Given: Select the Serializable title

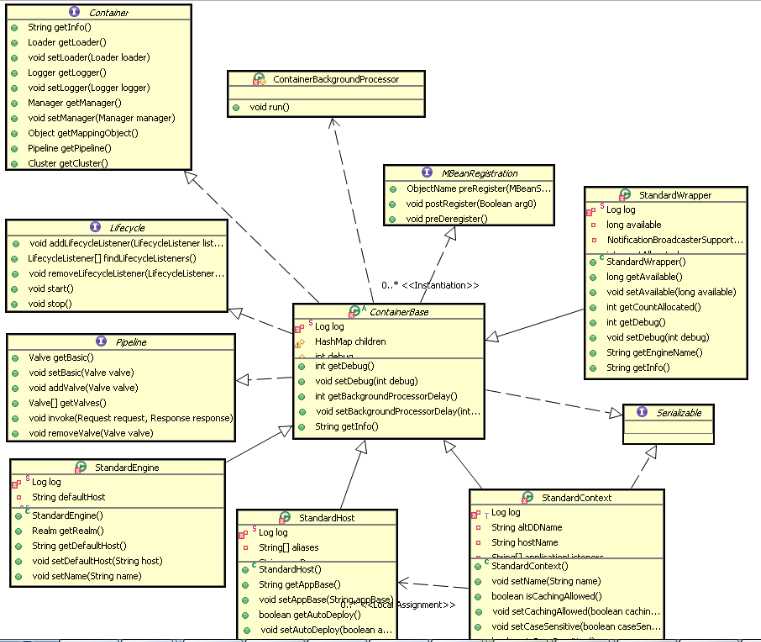Looking at the screenshot, I should 679,412.
